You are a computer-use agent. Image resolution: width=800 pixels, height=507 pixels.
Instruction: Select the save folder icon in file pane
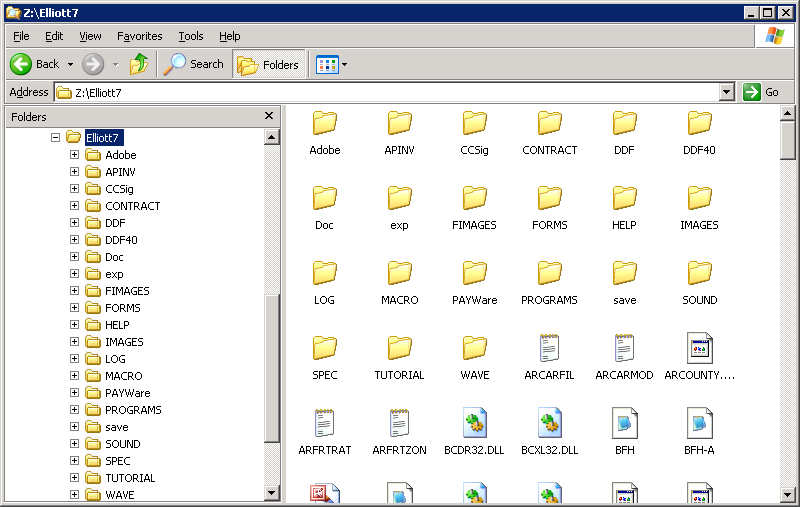pyautogui.click(x=624, y=273)
